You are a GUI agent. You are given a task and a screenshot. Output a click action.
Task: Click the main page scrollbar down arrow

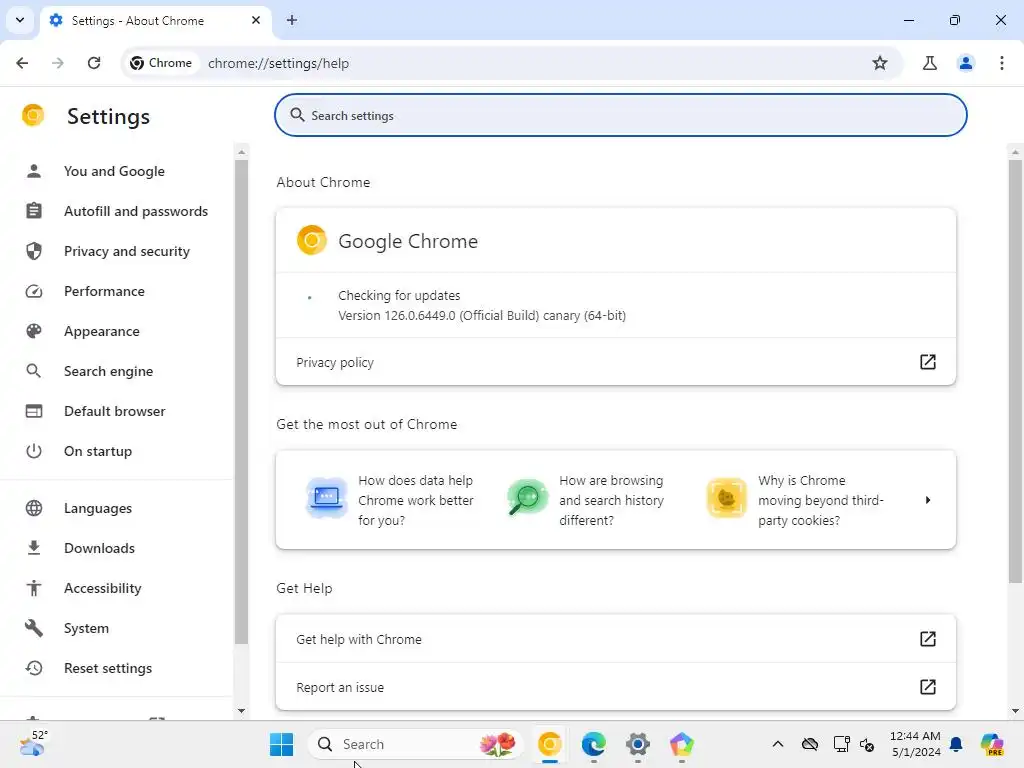pos(1015,711)
